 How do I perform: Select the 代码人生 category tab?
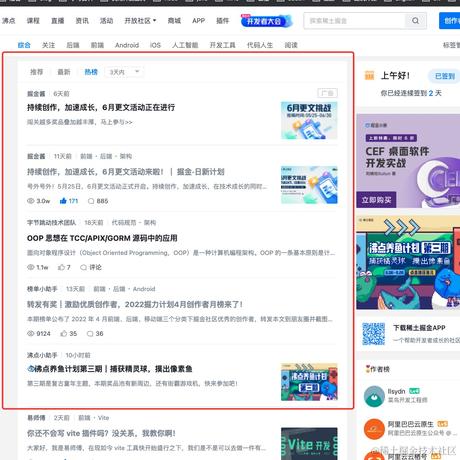pyautogui.click(x=260, y=45)
